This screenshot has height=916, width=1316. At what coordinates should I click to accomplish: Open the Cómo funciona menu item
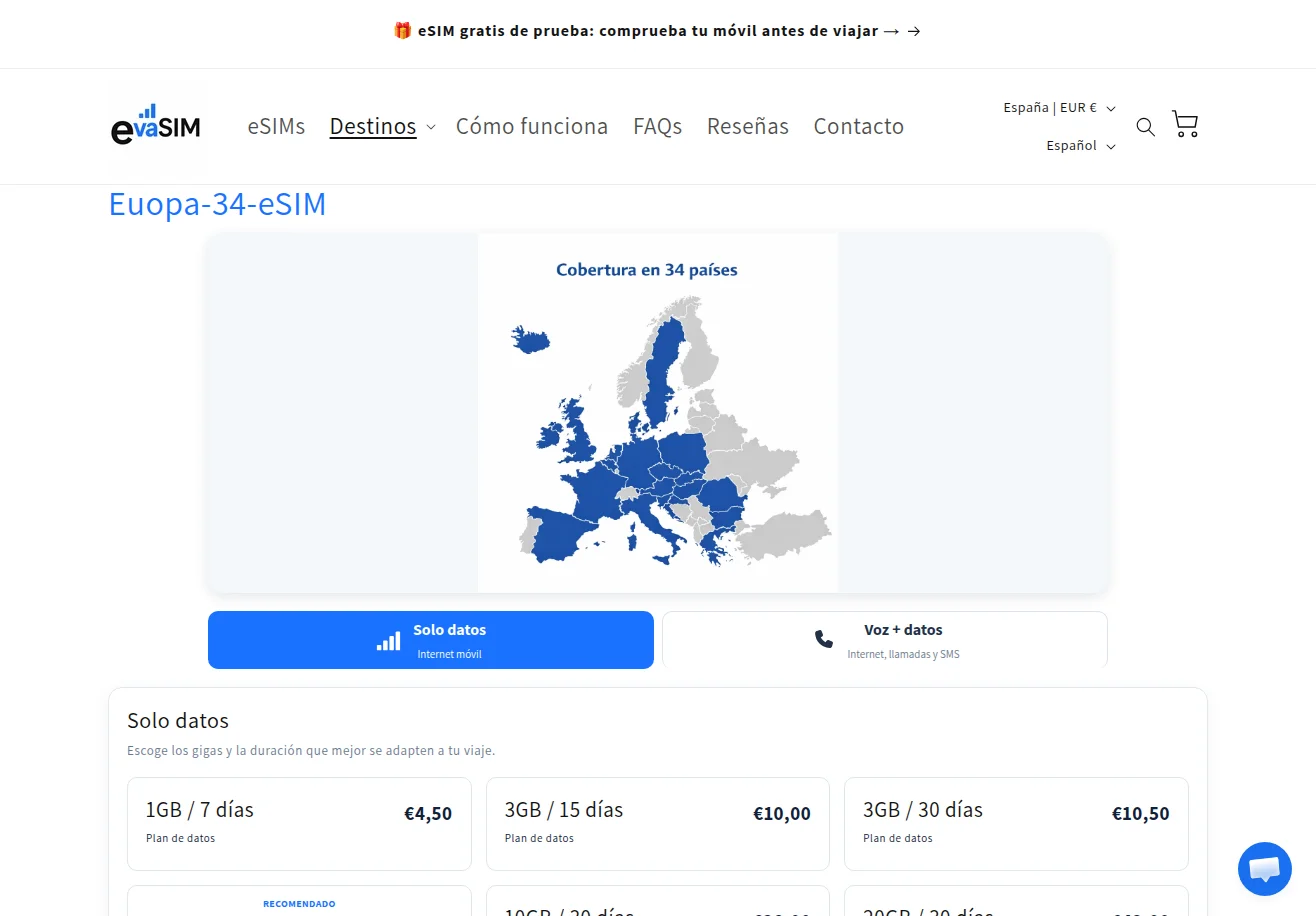532,127
